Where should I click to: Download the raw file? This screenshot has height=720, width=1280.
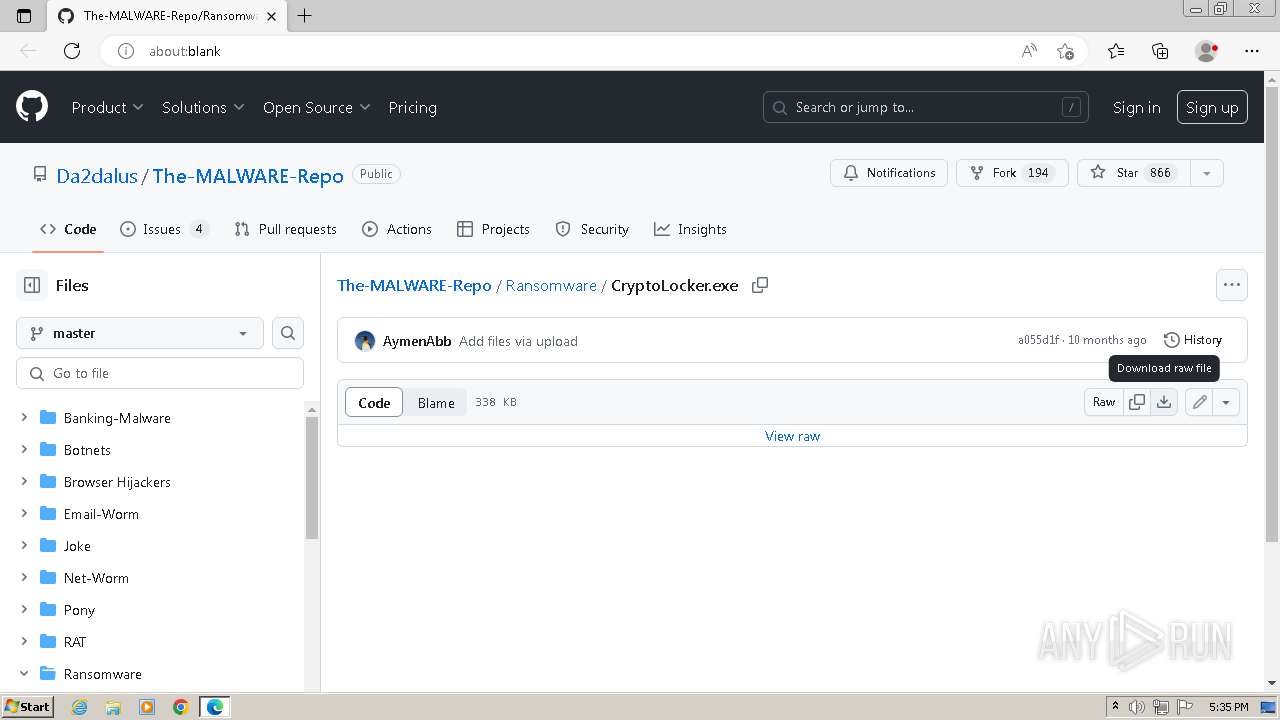coord(1164,402)
